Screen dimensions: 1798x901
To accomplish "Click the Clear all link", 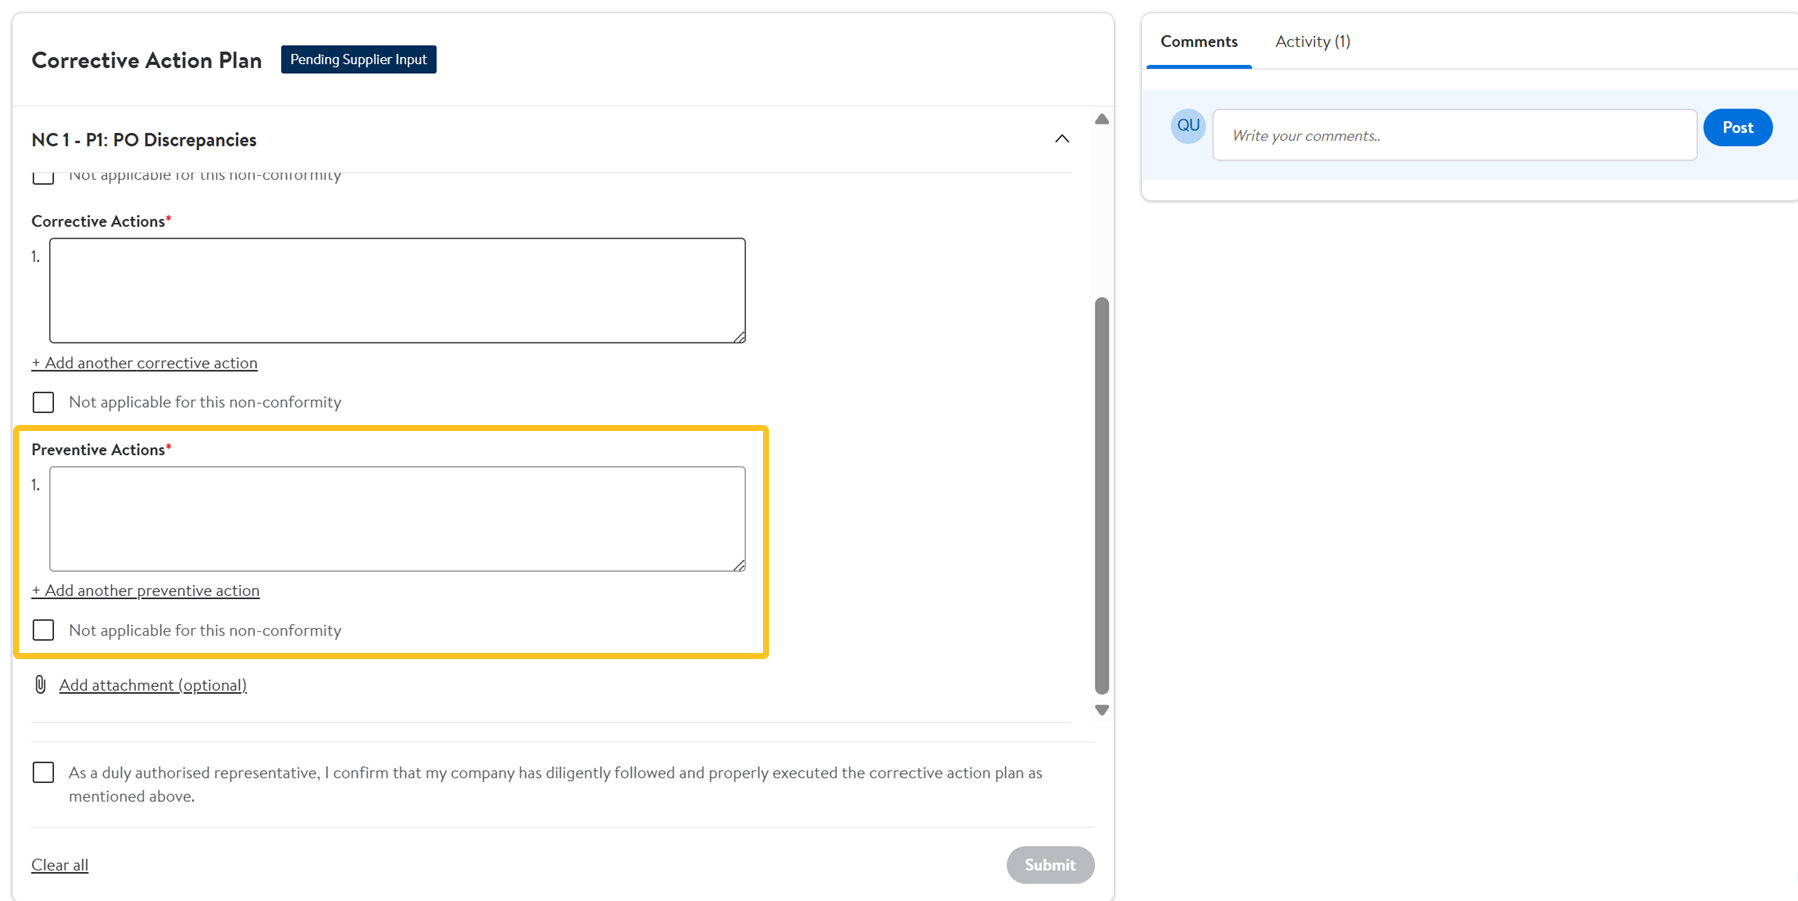I will [60, 865].
